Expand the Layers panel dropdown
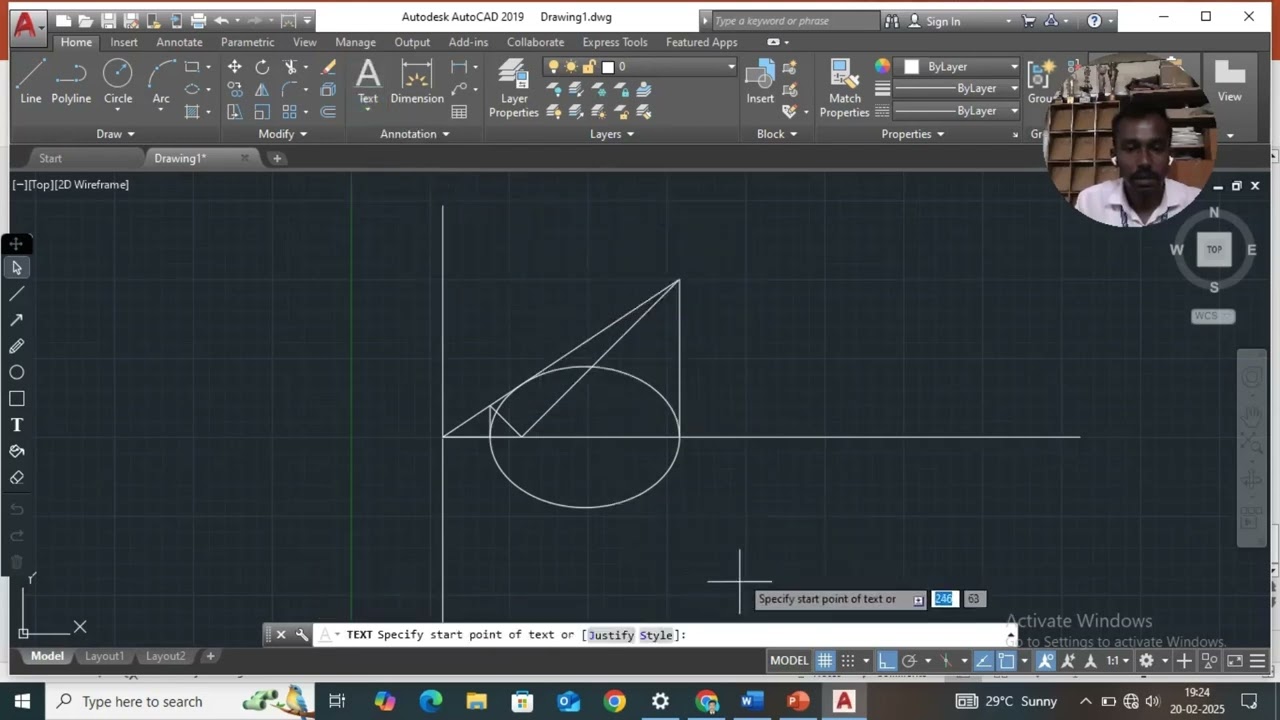Image resolution: width=1280 pixels, height=720 pixels. pyautogui.click(x=612, y=134)
